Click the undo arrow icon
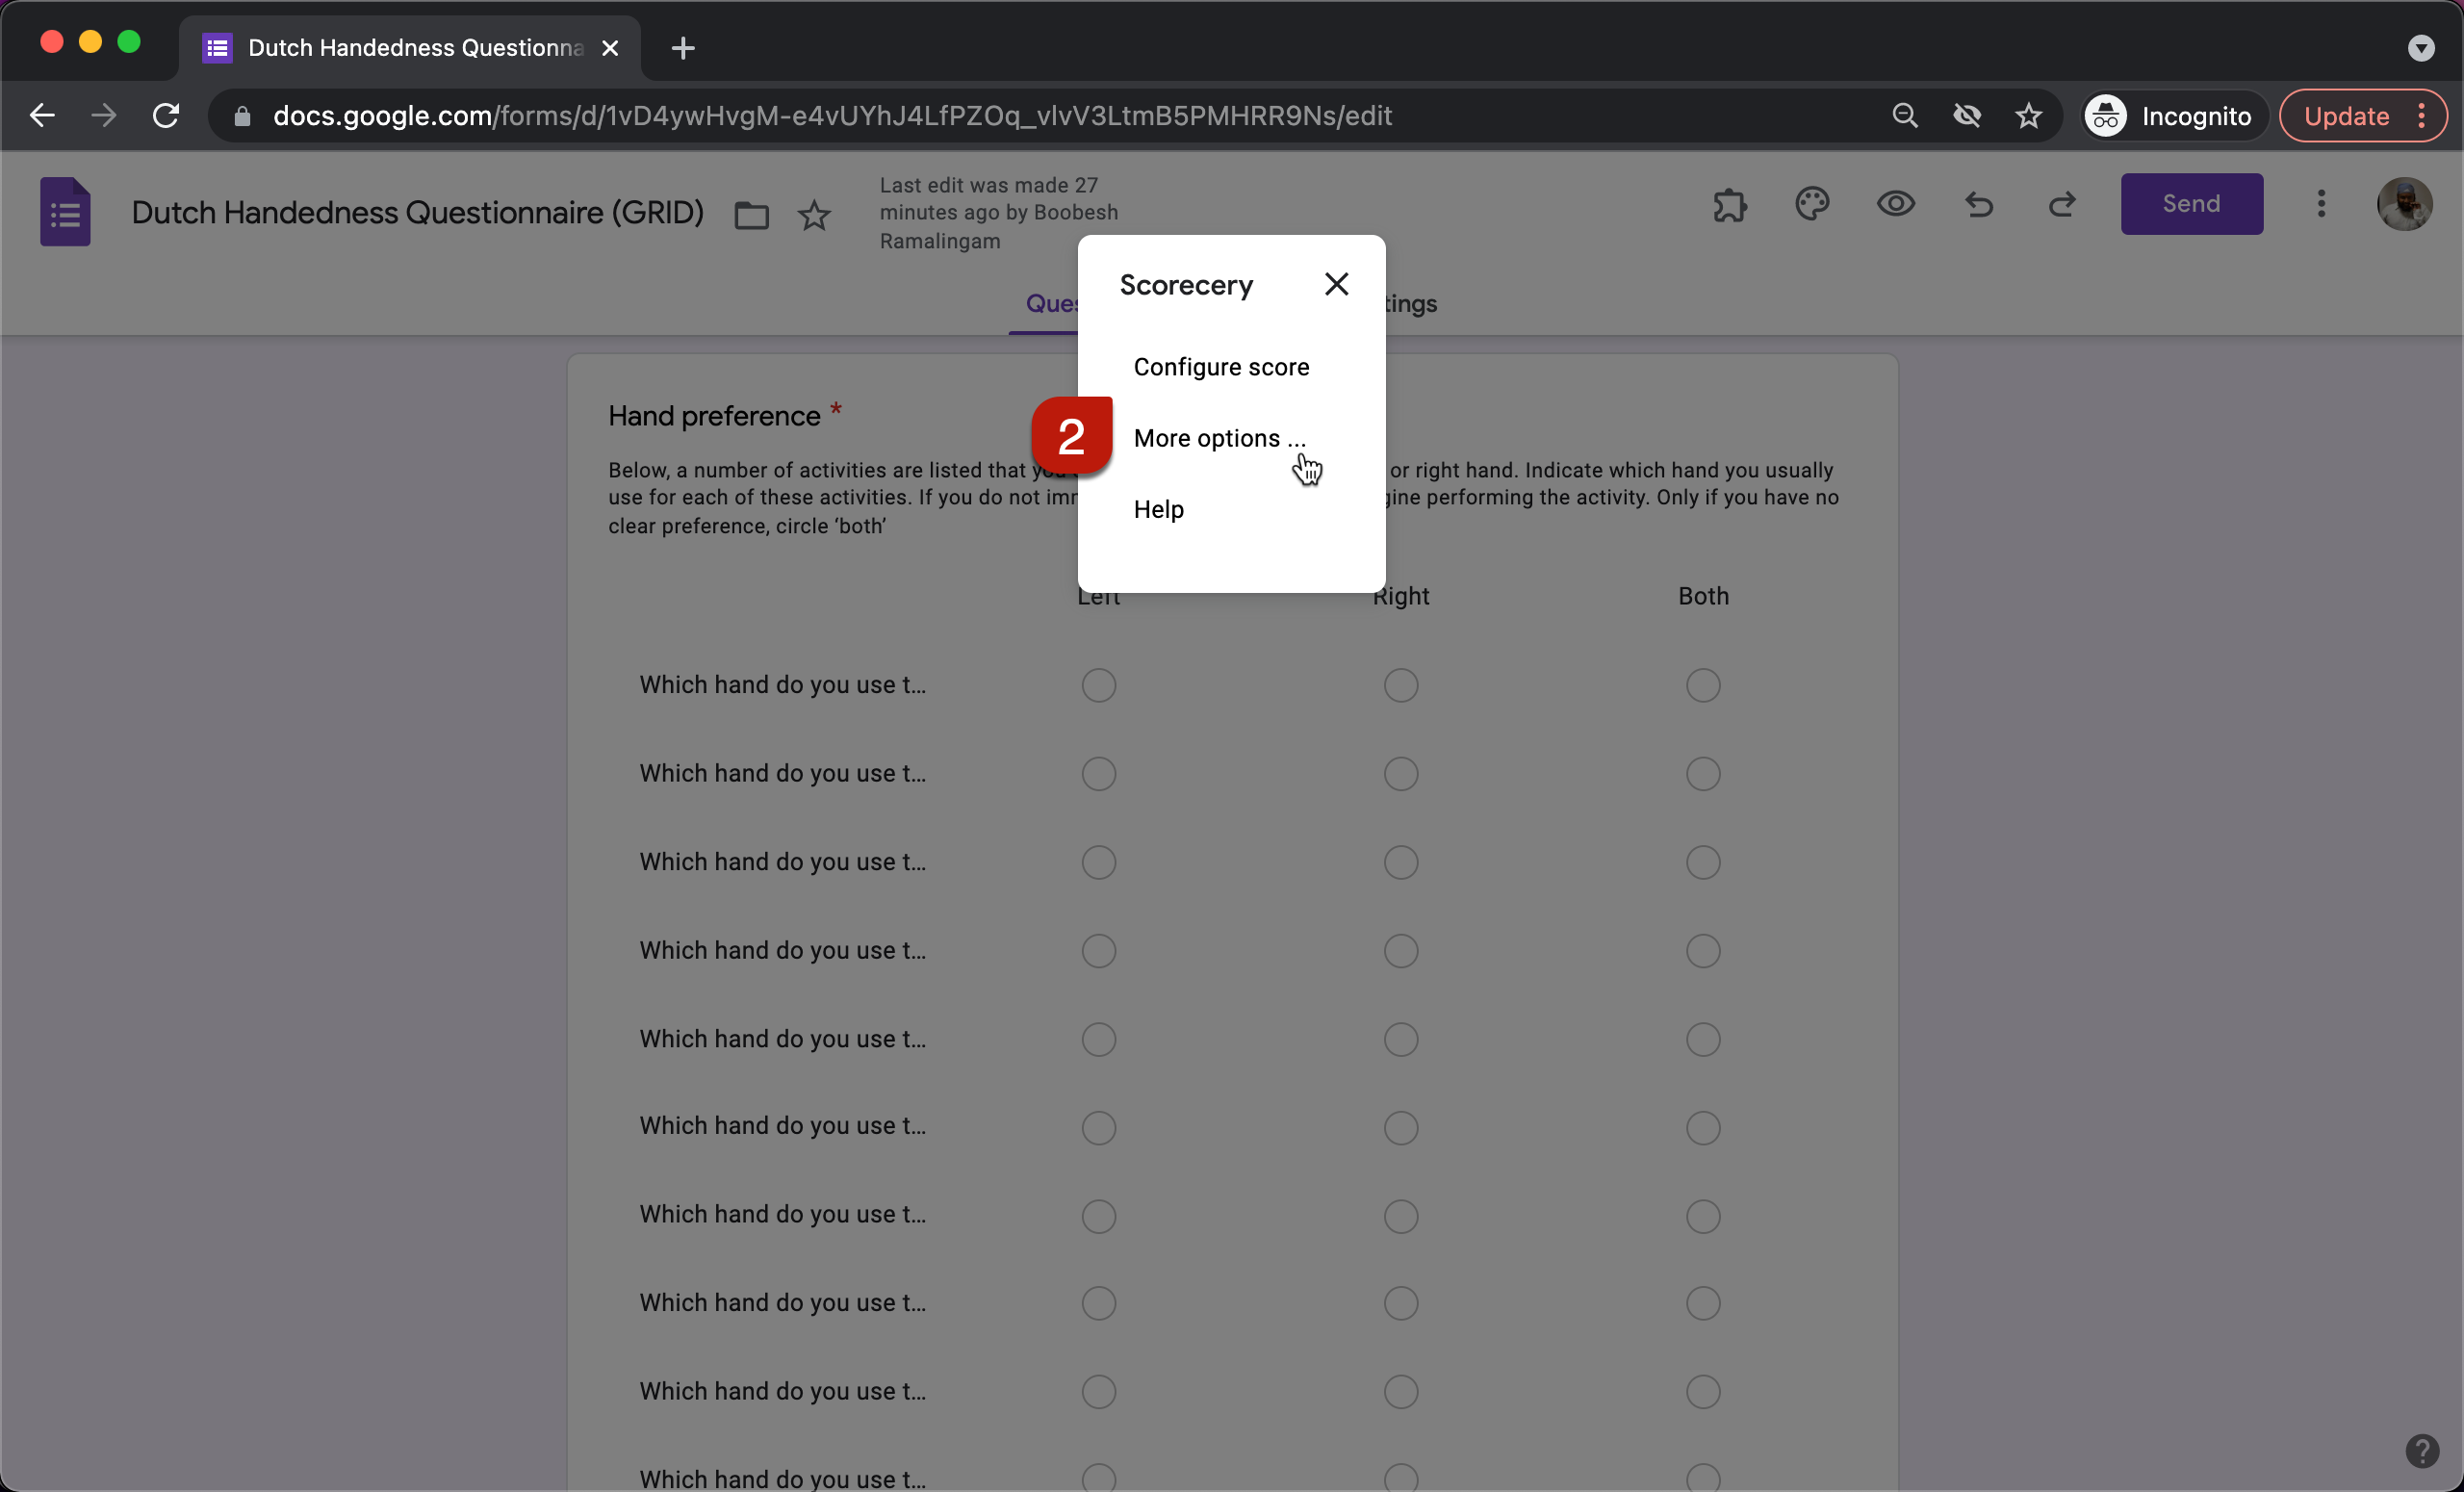The width and height of the screenshot is (2464, 1492). click(1979, 205)
